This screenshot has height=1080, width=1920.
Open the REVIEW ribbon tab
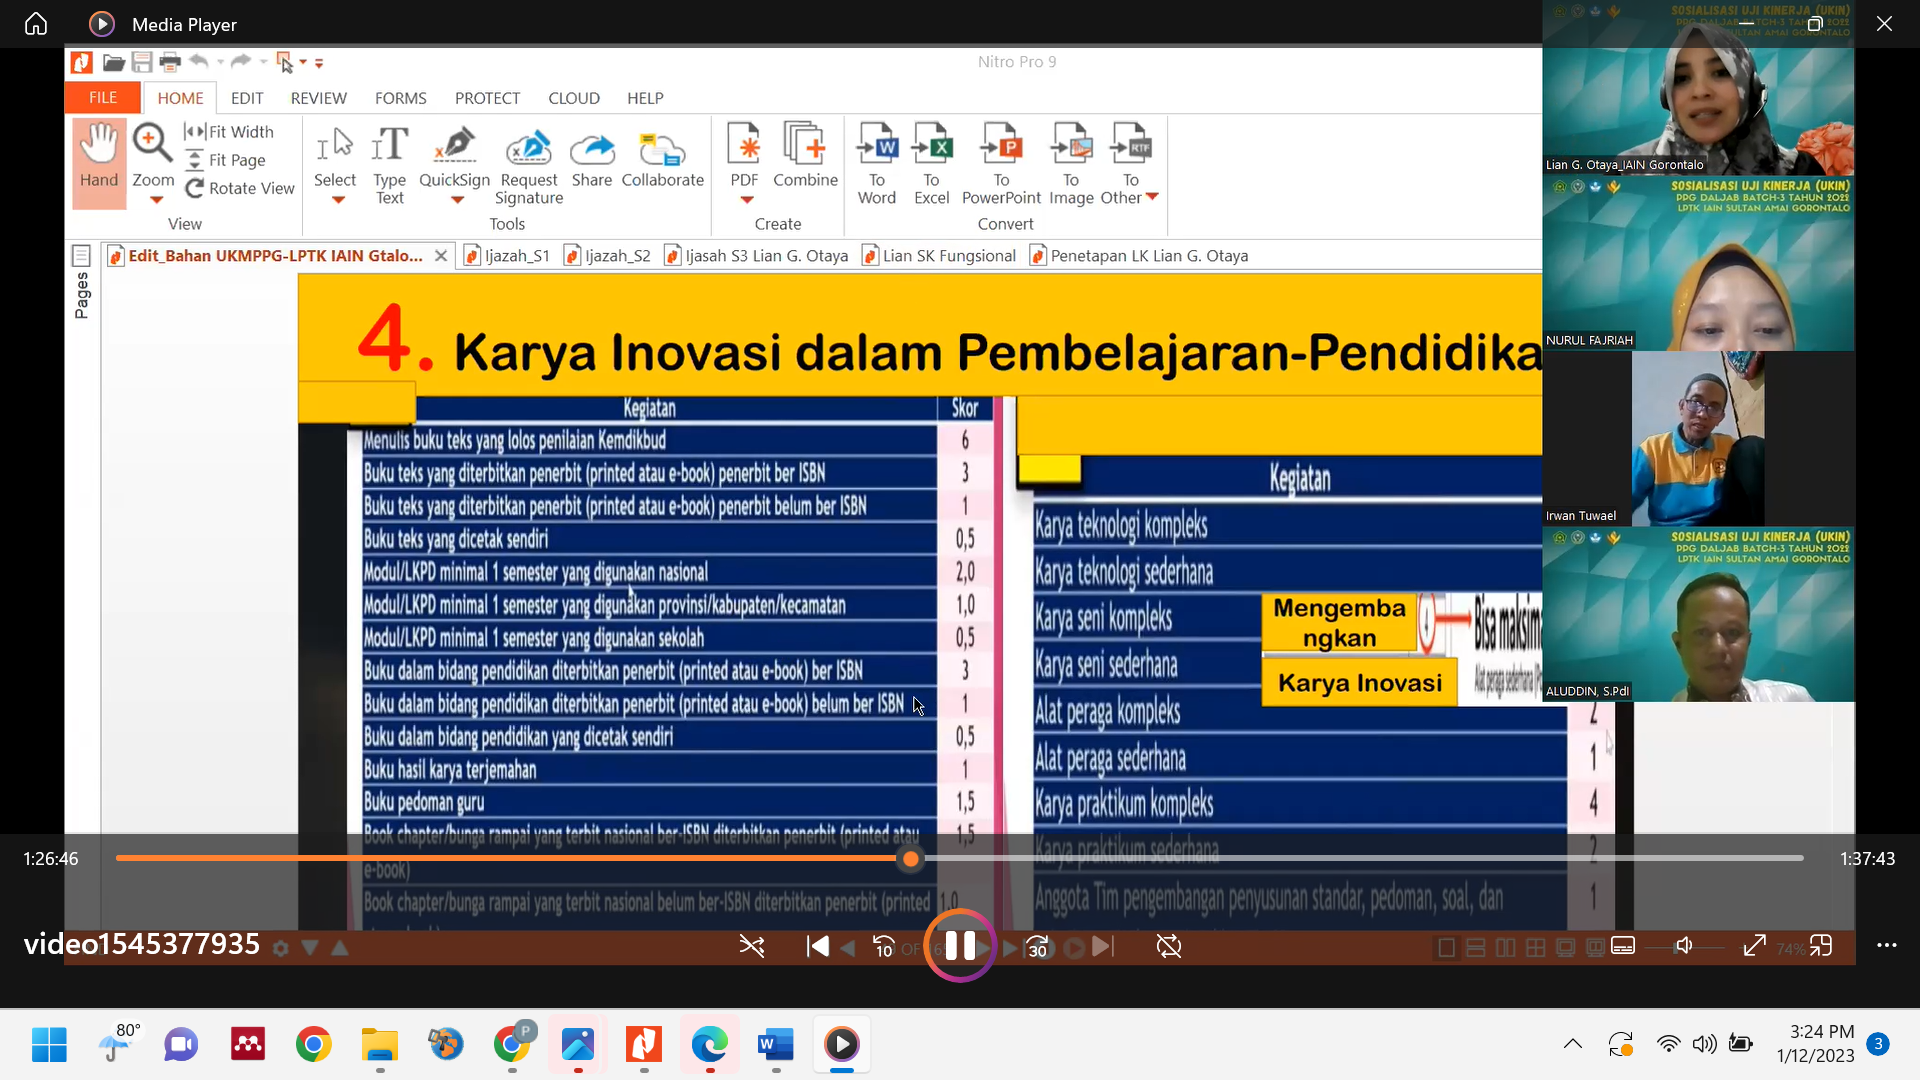coord(318,98)
